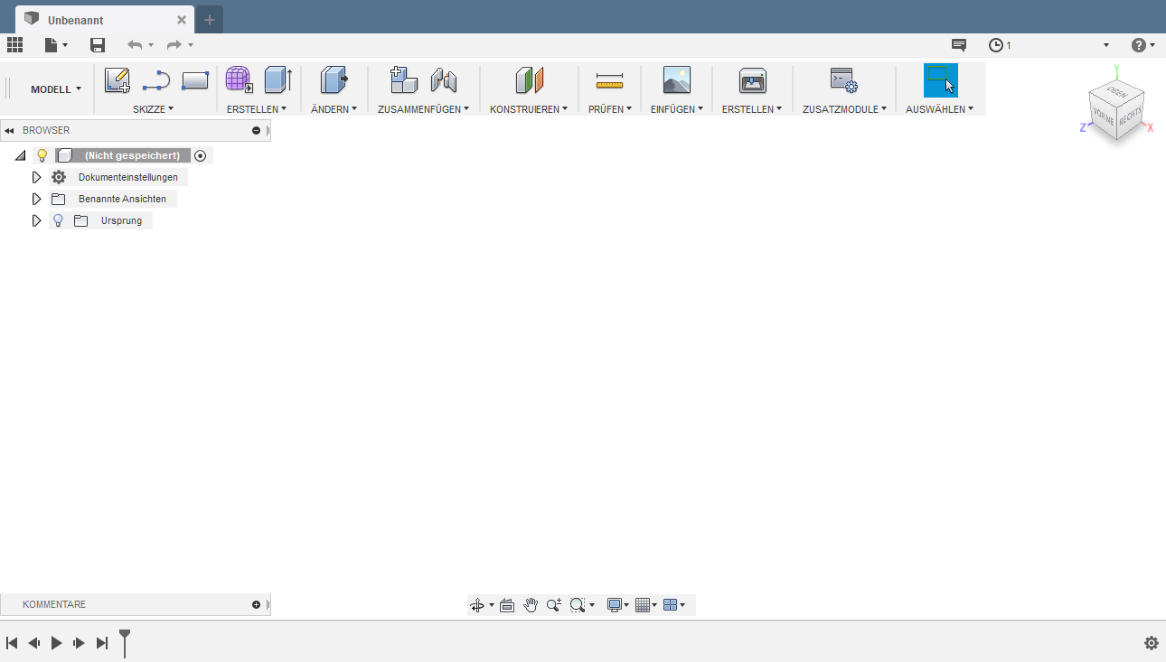This screenshot has height=662, width=1166.
Task: Select the Line sketch tool
Action: [156, 80]
